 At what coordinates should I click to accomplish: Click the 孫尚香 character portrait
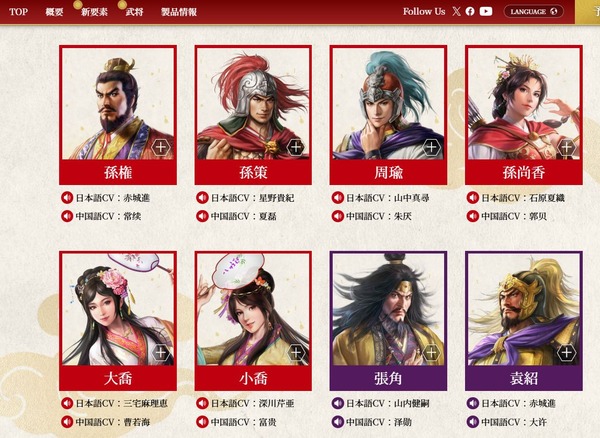524,103
